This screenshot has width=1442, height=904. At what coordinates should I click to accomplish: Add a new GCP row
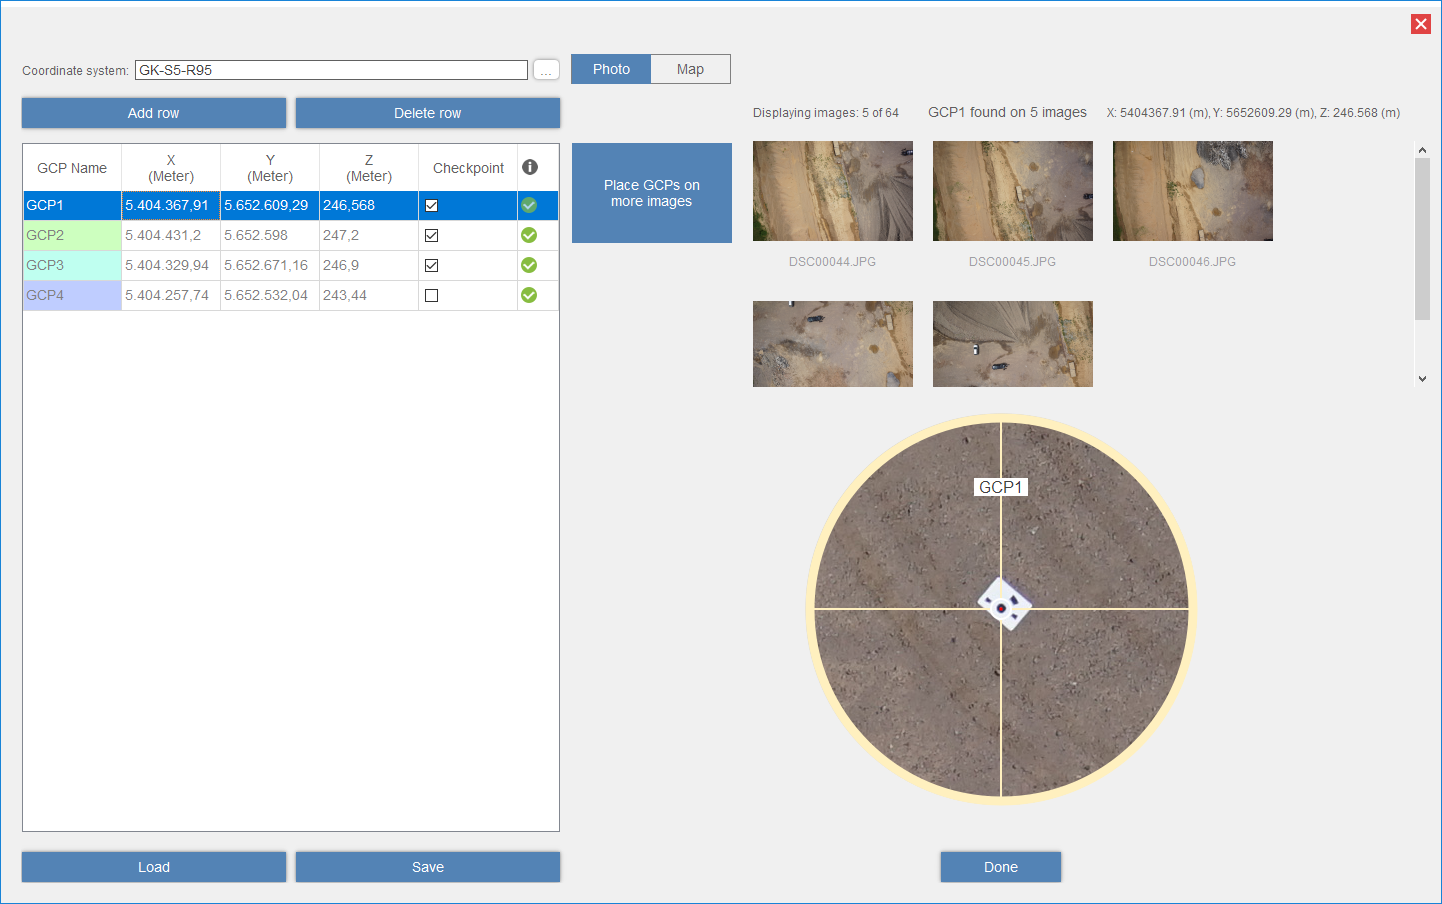tap(153, 113)
